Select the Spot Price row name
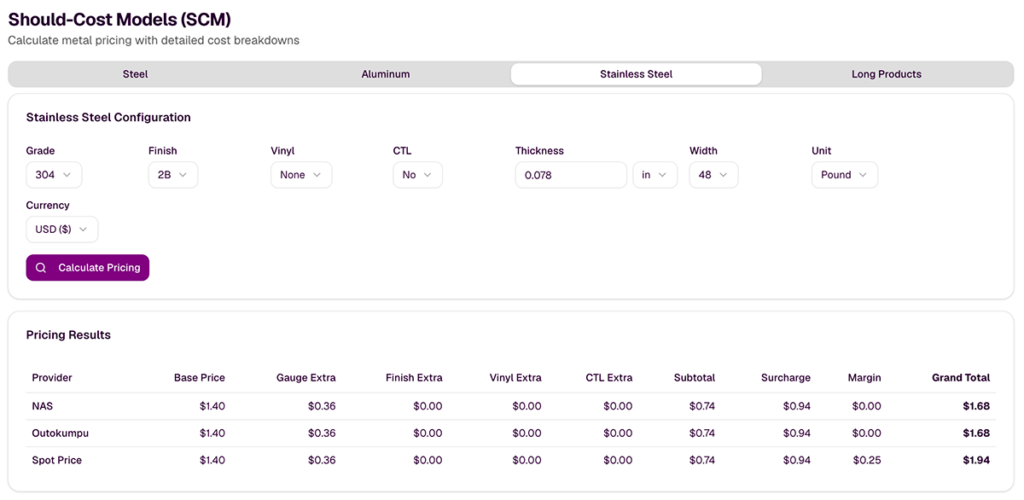This screenshot has width=1024, height=500. [57, 460]
